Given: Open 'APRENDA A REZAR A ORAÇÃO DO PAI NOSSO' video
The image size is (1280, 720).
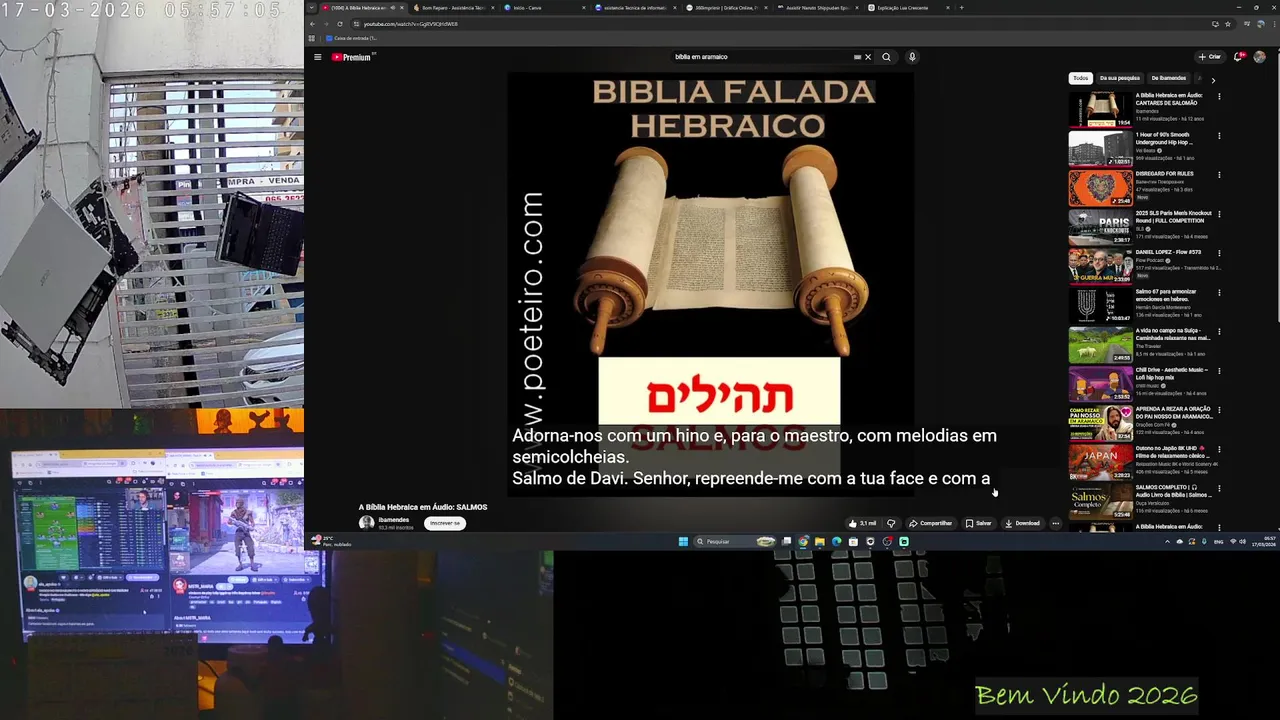Looking at the screenshot, I should click(1100, 422).
